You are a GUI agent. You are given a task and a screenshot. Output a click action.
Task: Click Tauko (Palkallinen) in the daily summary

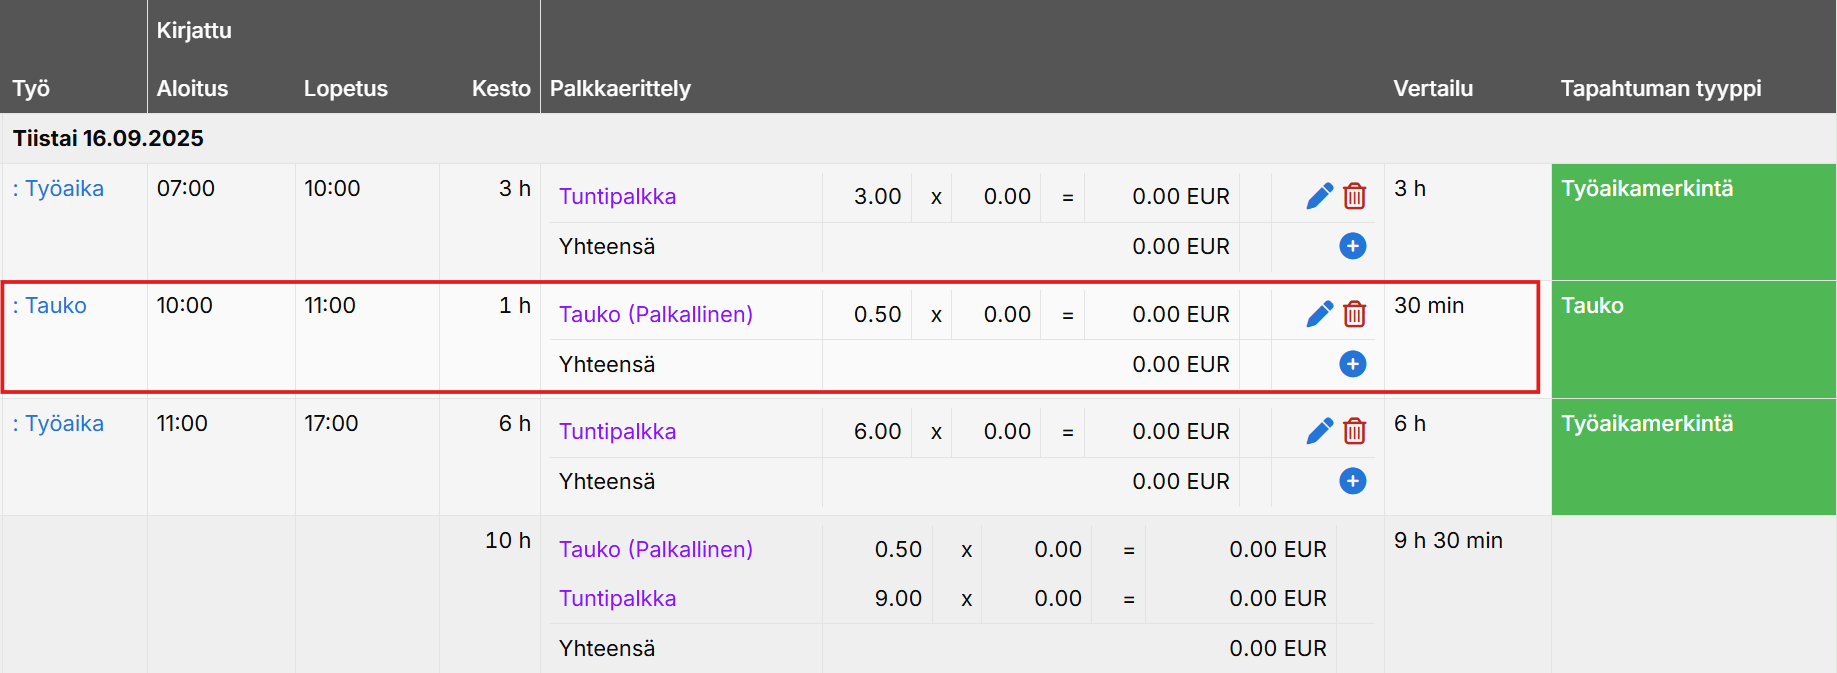pos(655,550)
